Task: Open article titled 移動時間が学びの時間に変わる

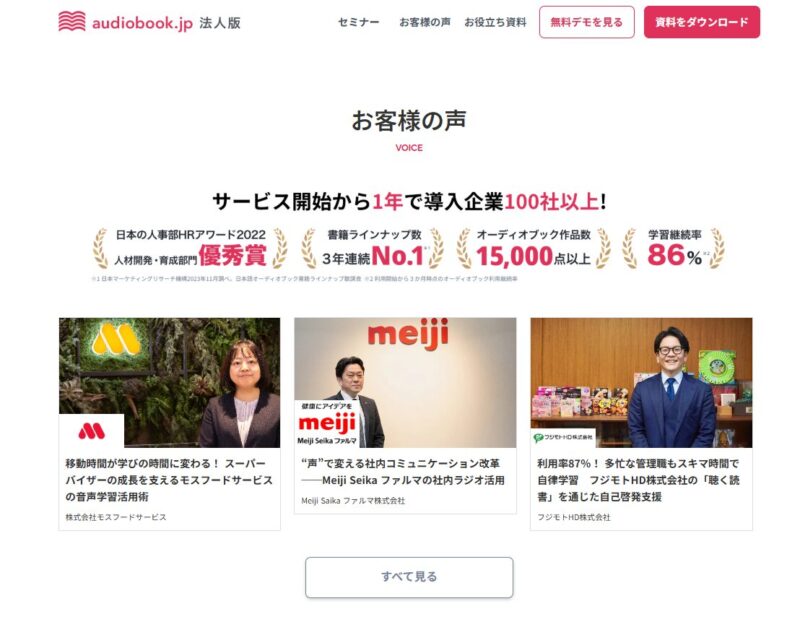Action: pyautogui.click(x=169, y=480)
